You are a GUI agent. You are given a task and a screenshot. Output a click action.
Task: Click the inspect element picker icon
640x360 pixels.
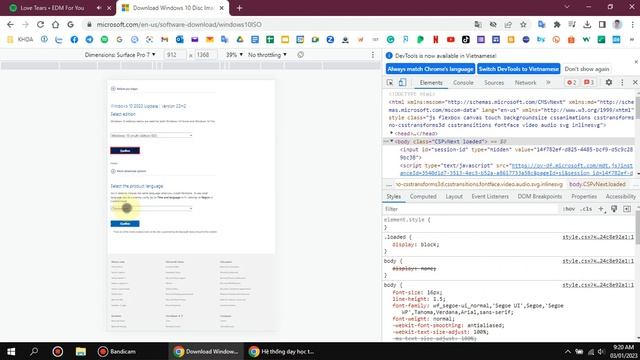point(390,82)
